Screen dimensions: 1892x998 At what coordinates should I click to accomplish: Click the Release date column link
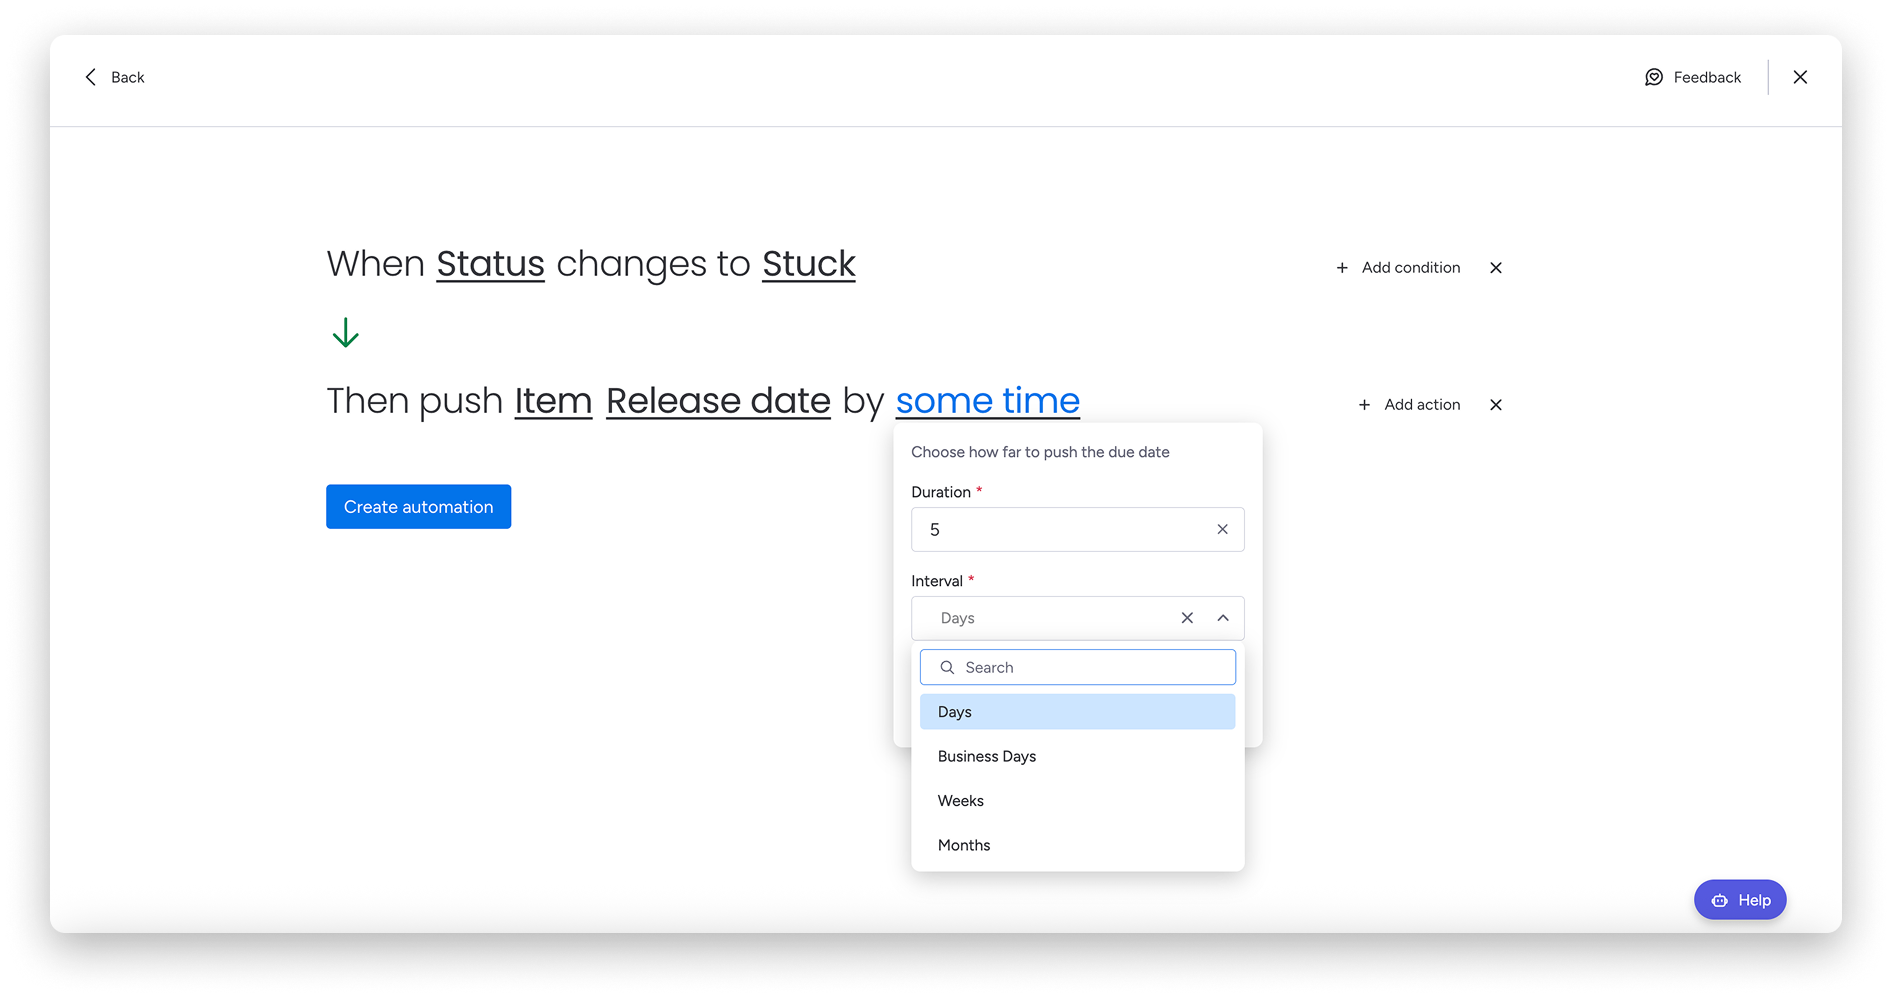(718, 401)
